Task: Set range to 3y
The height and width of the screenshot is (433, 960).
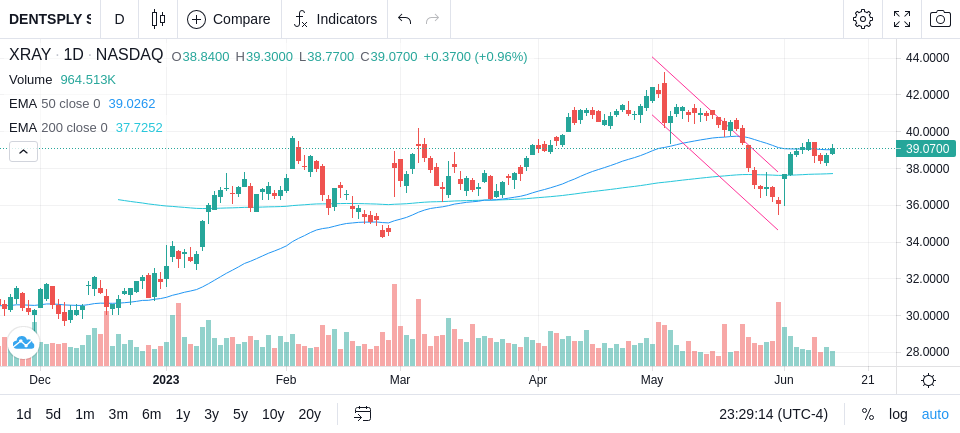Action: [x=211, y=415]
